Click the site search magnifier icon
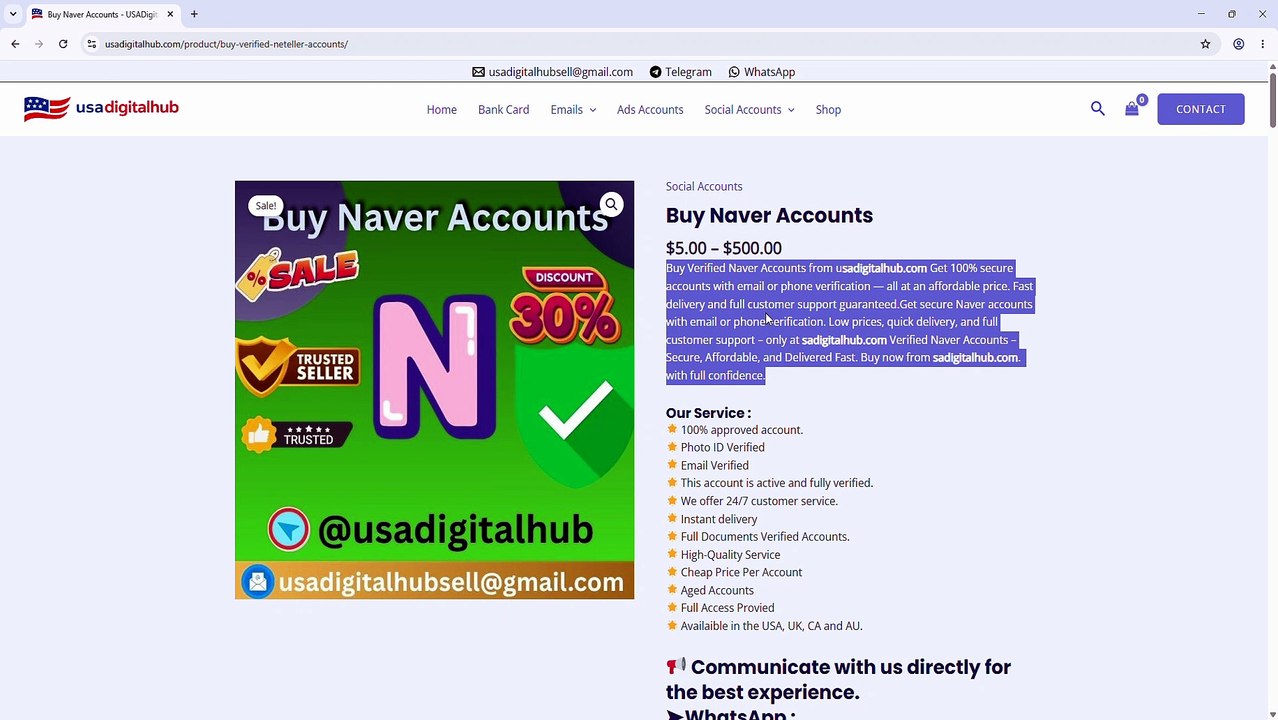The height and width of the screenshot is (720, 1278). pyautogui.click(x=1098, y=109)
